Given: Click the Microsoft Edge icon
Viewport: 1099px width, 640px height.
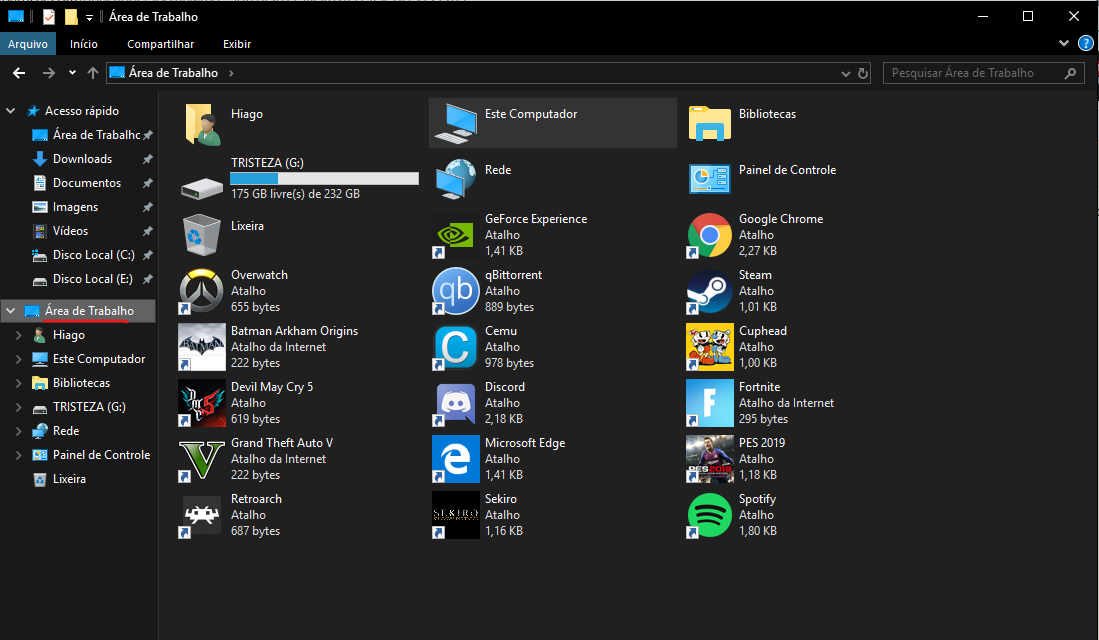Looking at the screenshot, I should pyautogui.click(x=456, y=459).
